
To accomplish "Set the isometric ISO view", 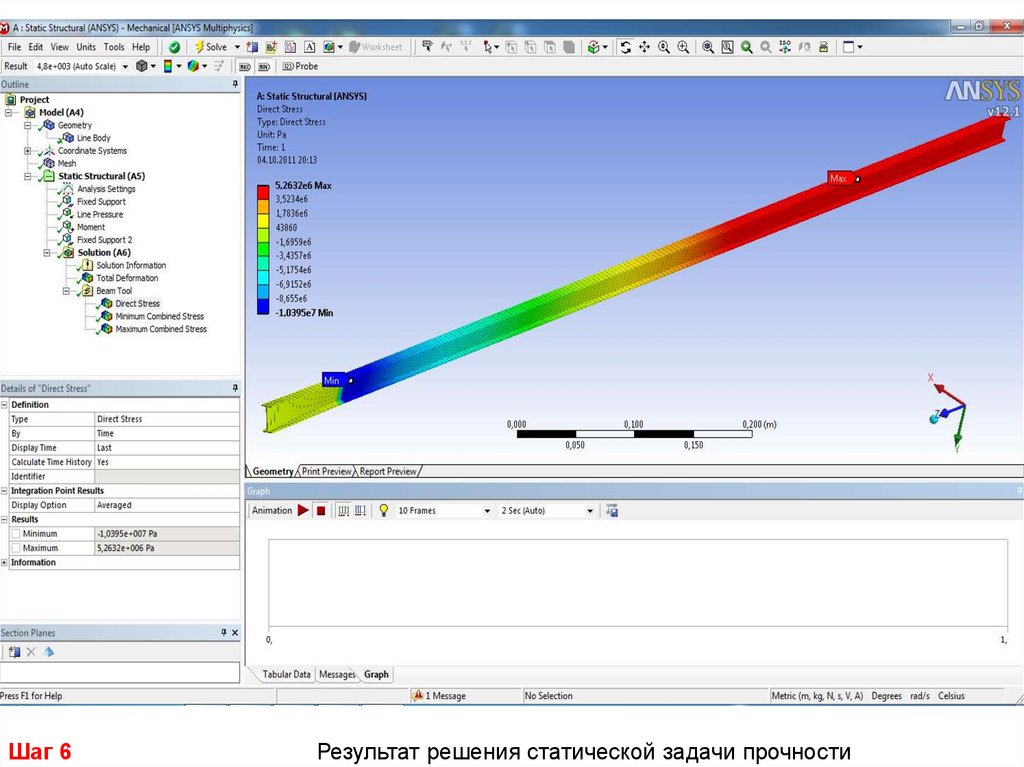I will (785, 47).
